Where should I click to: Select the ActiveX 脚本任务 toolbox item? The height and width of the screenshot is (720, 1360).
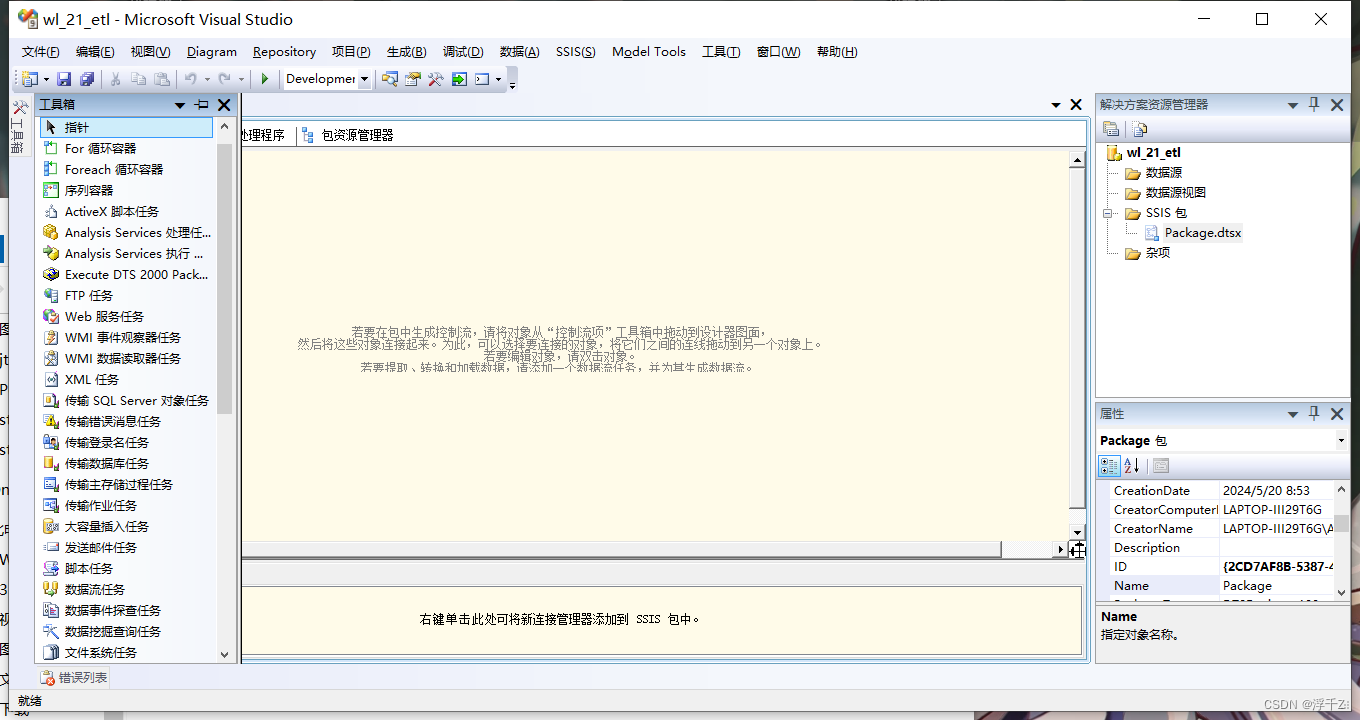tap(126, 211)
